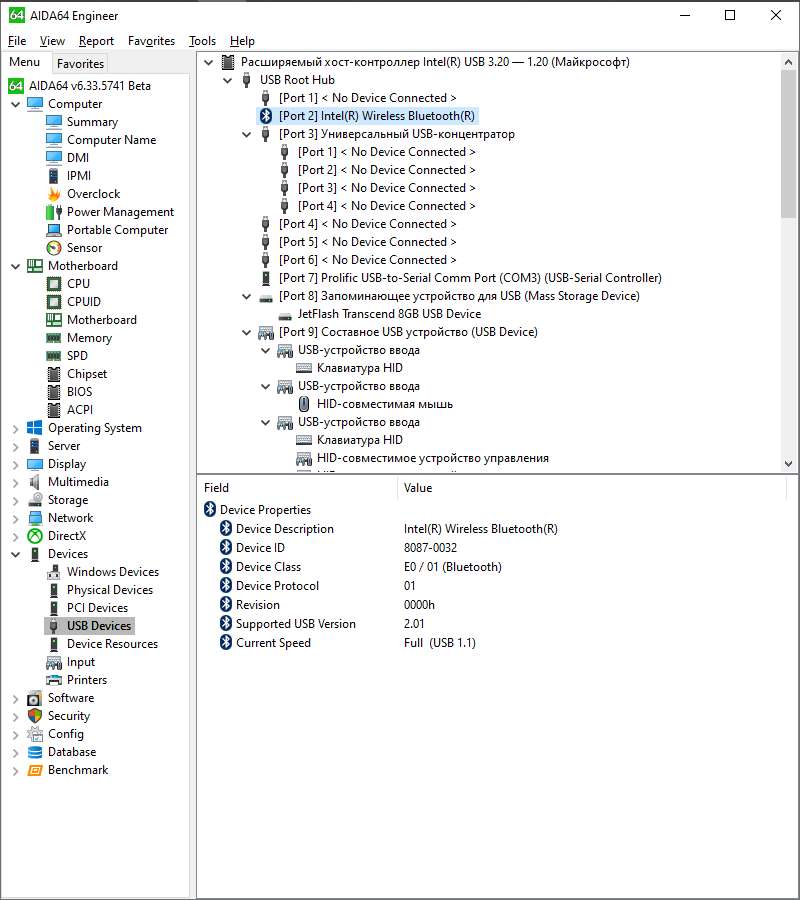The height and width of the screenshot is (900, 800).
Task: Click the USB Root Hub plug icon
Action: coord(247,80)
